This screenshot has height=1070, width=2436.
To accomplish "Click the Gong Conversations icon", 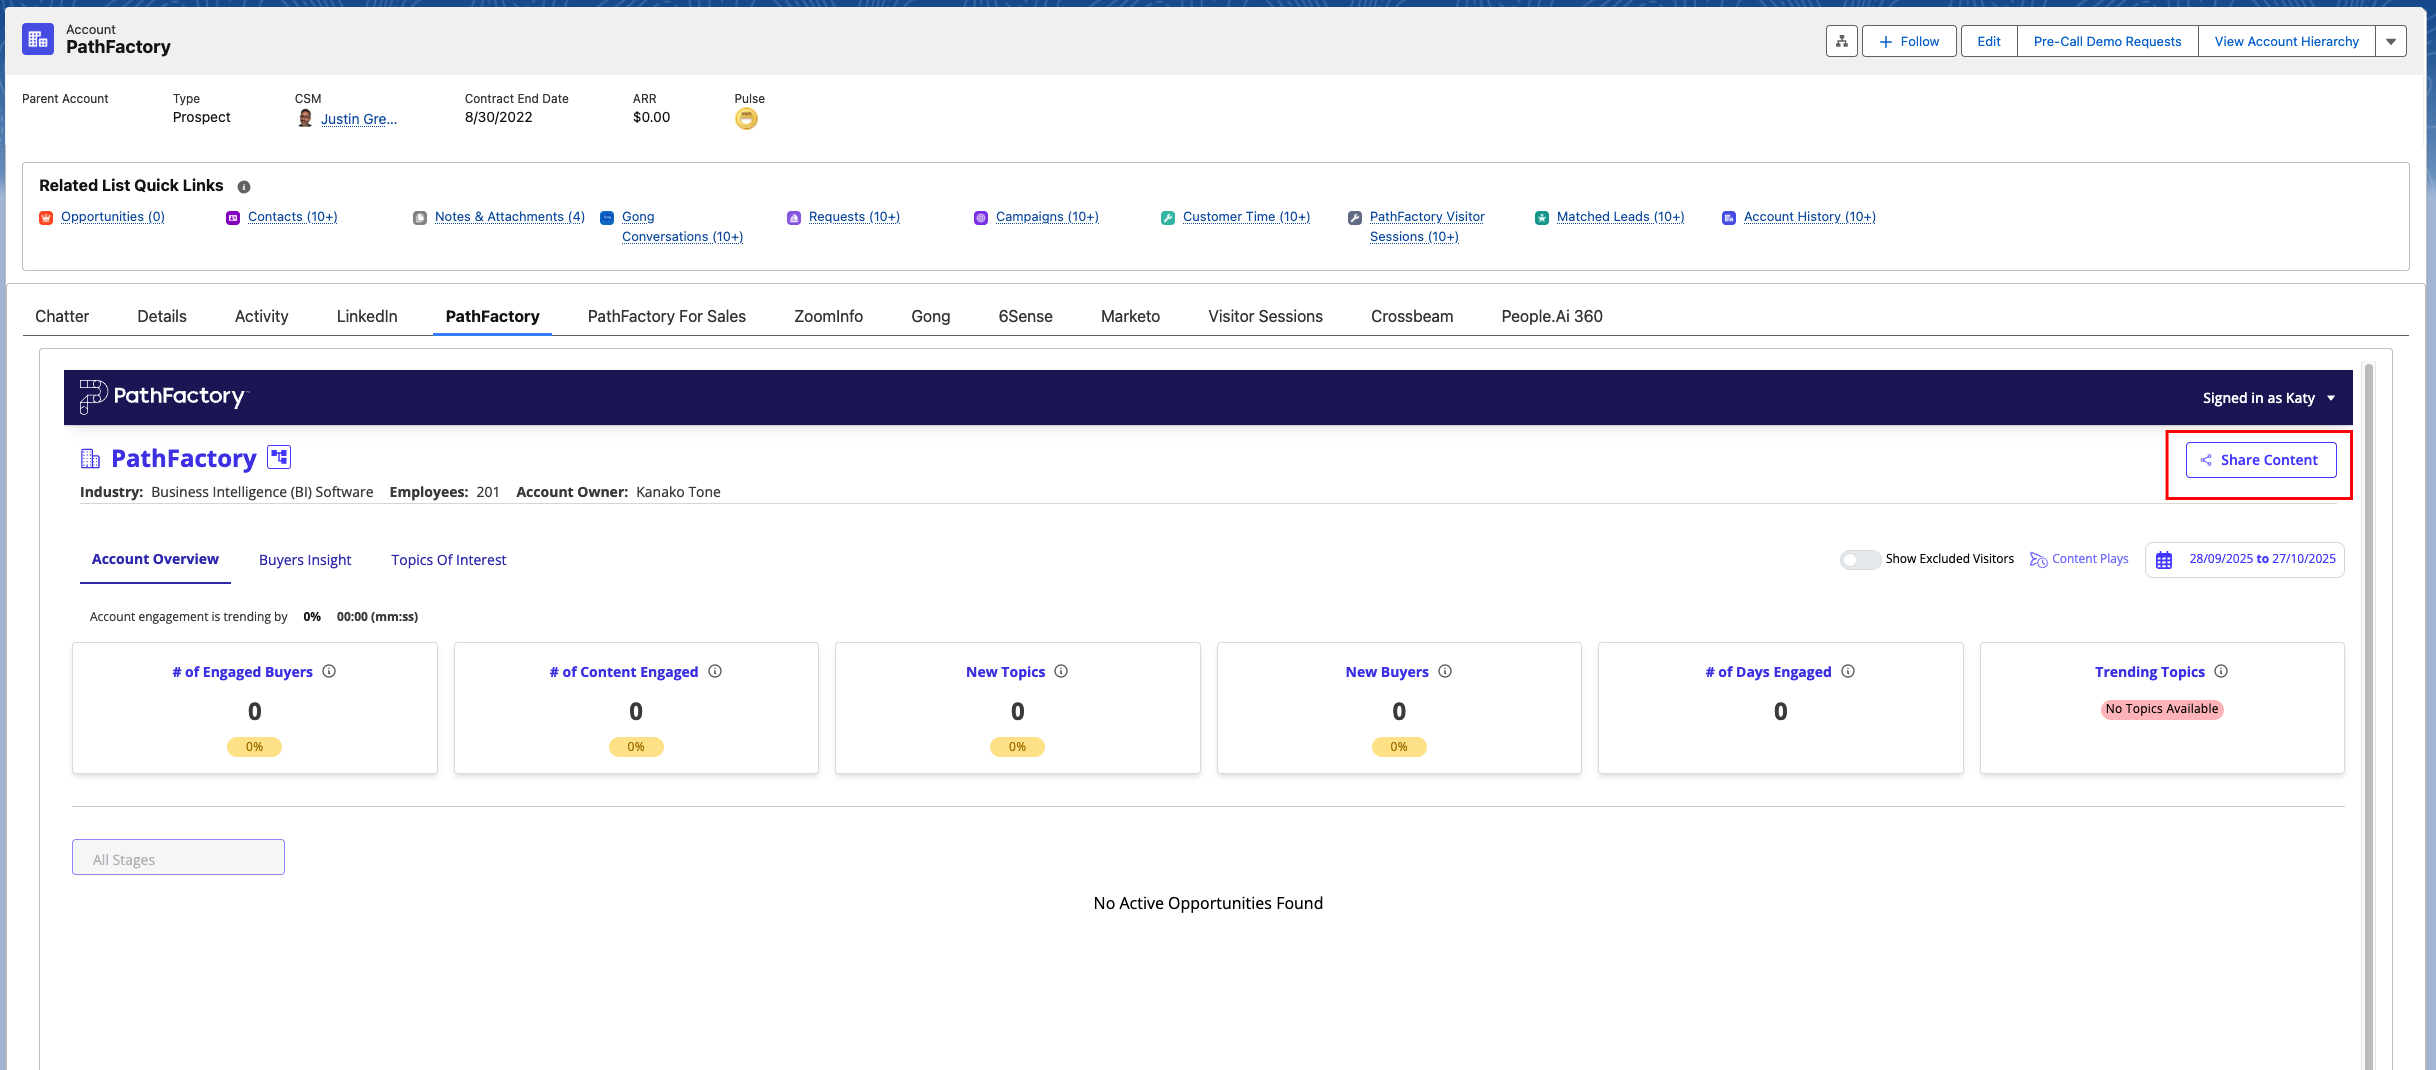I will click(607, 218).
